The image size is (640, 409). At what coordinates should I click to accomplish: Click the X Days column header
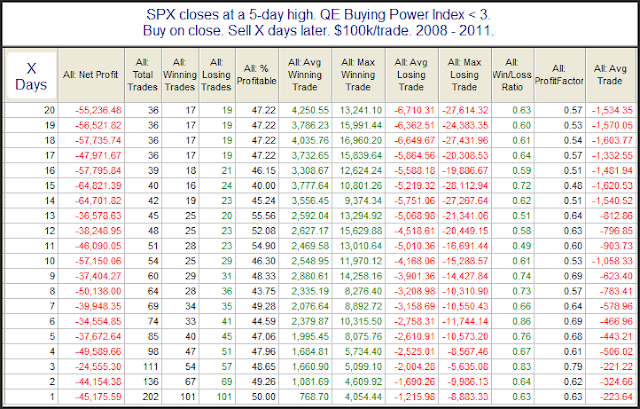point(31,76)
